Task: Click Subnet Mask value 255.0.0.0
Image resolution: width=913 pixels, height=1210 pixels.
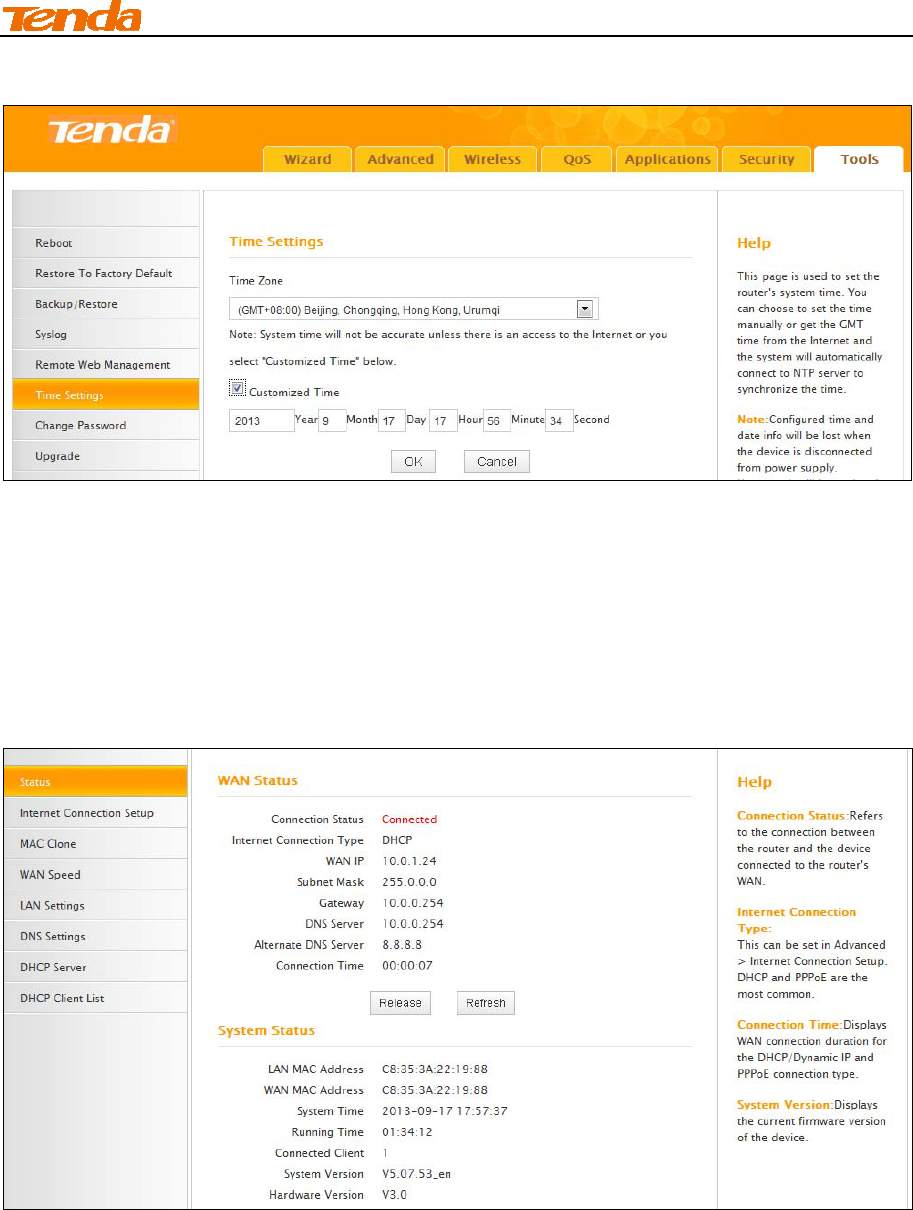Action: click(x=409, y=882)
